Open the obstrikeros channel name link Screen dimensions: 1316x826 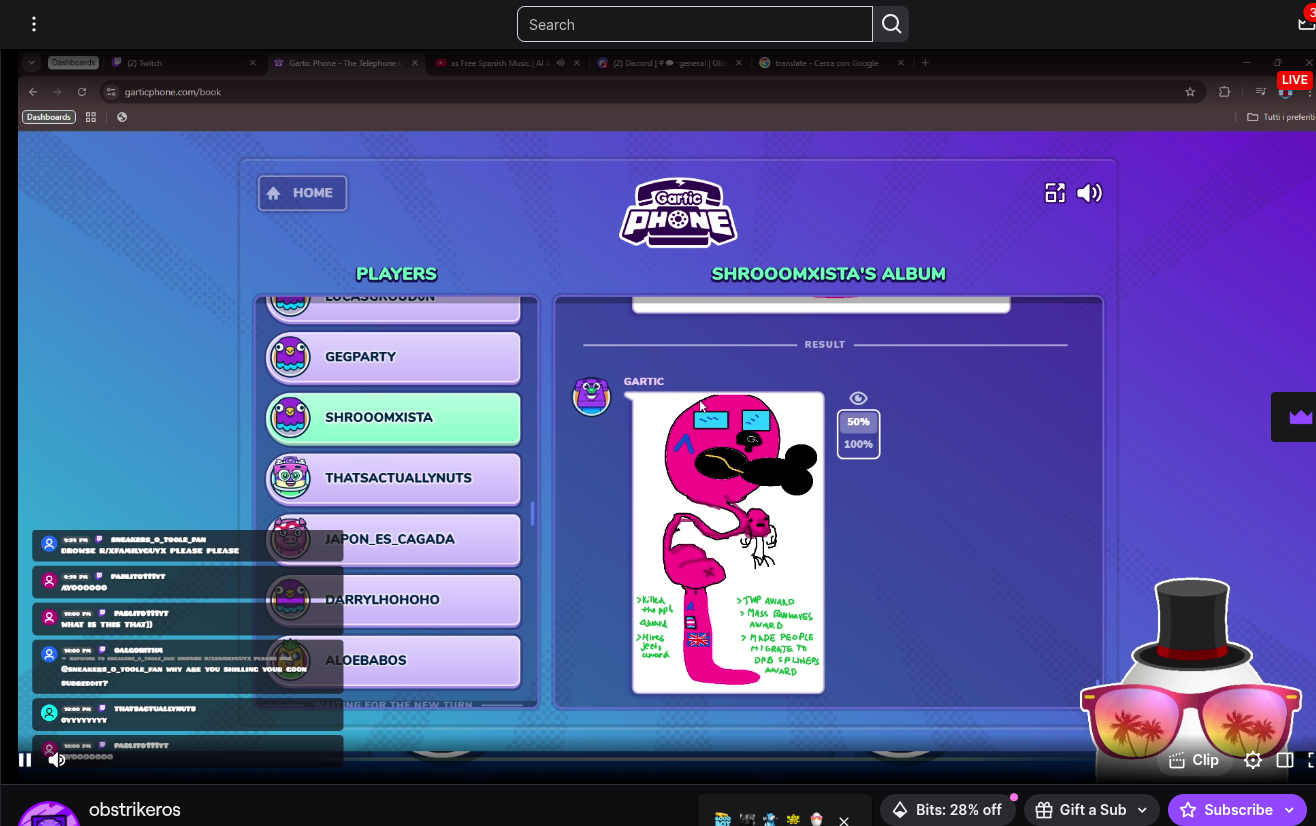tap(135, 810)
